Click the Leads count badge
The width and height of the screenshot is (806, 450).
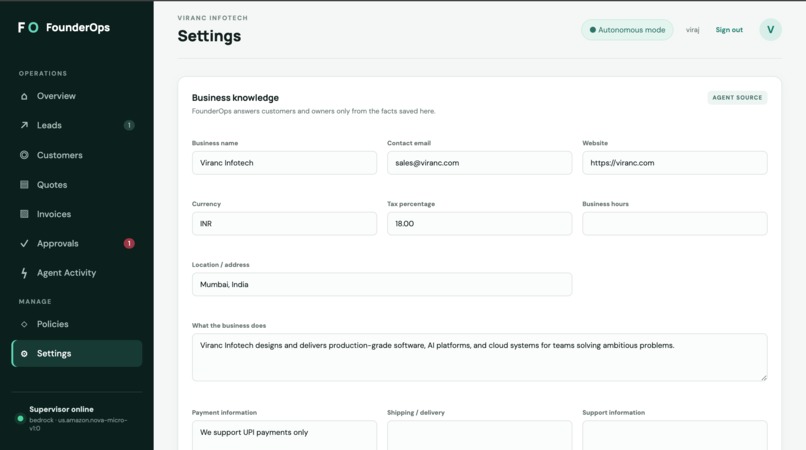click(129, 125)
